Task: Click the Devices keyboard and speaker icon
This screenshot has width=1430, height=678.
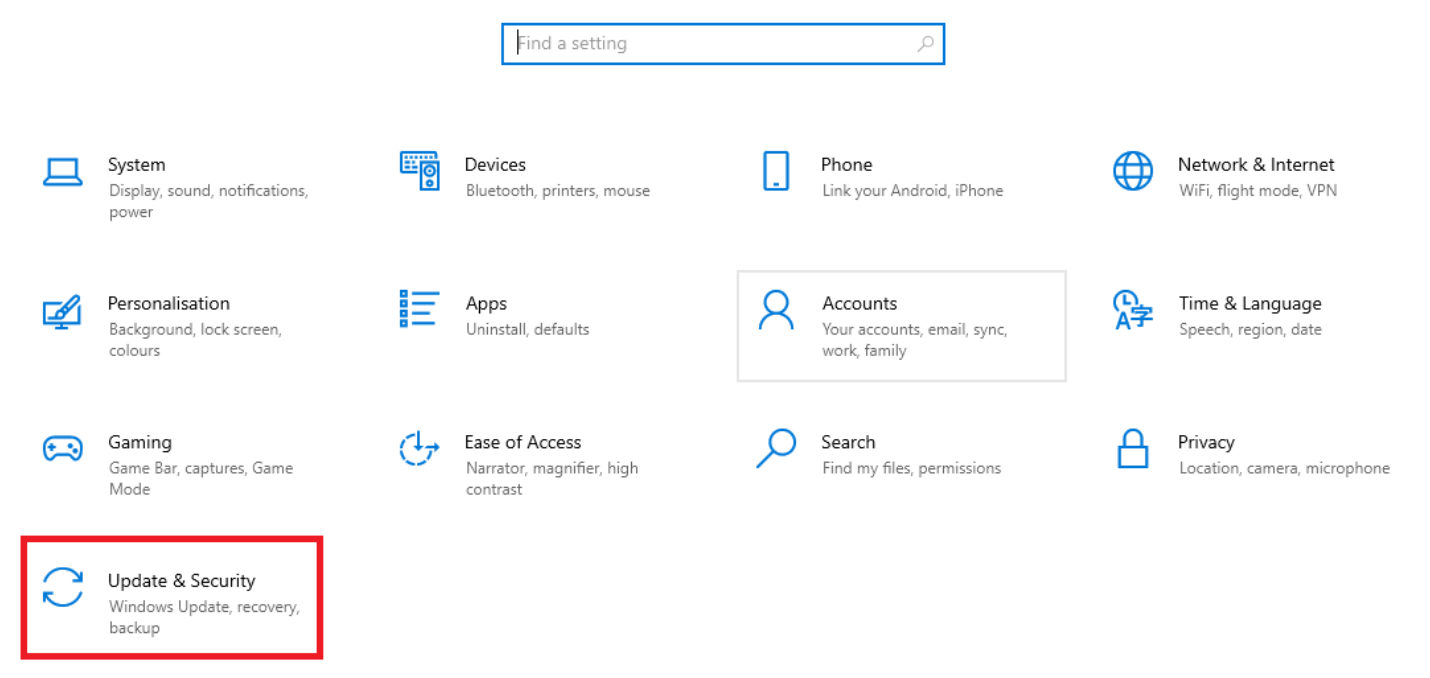Action: [419, 171]
